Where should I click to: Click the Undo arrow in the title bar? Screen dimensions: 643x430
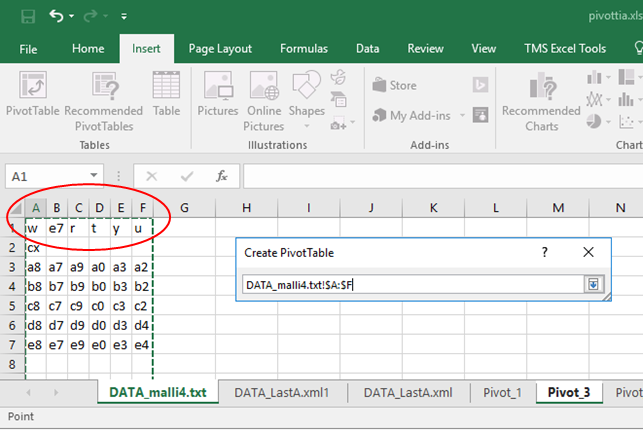click(56, 17)
